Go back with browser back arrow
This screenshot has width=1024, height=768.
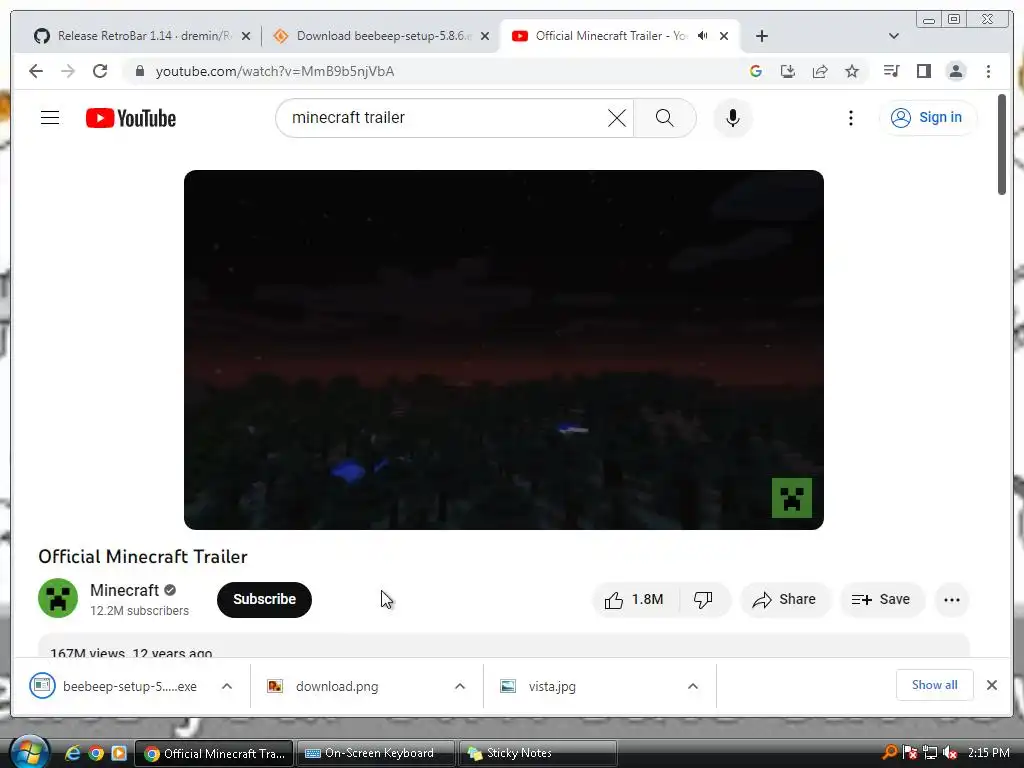coord(36,71)
